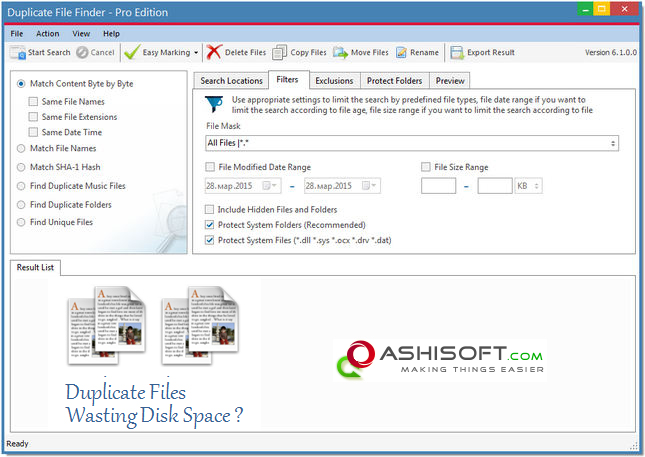Enable the Same Date Time checkbox

[33, 132]
